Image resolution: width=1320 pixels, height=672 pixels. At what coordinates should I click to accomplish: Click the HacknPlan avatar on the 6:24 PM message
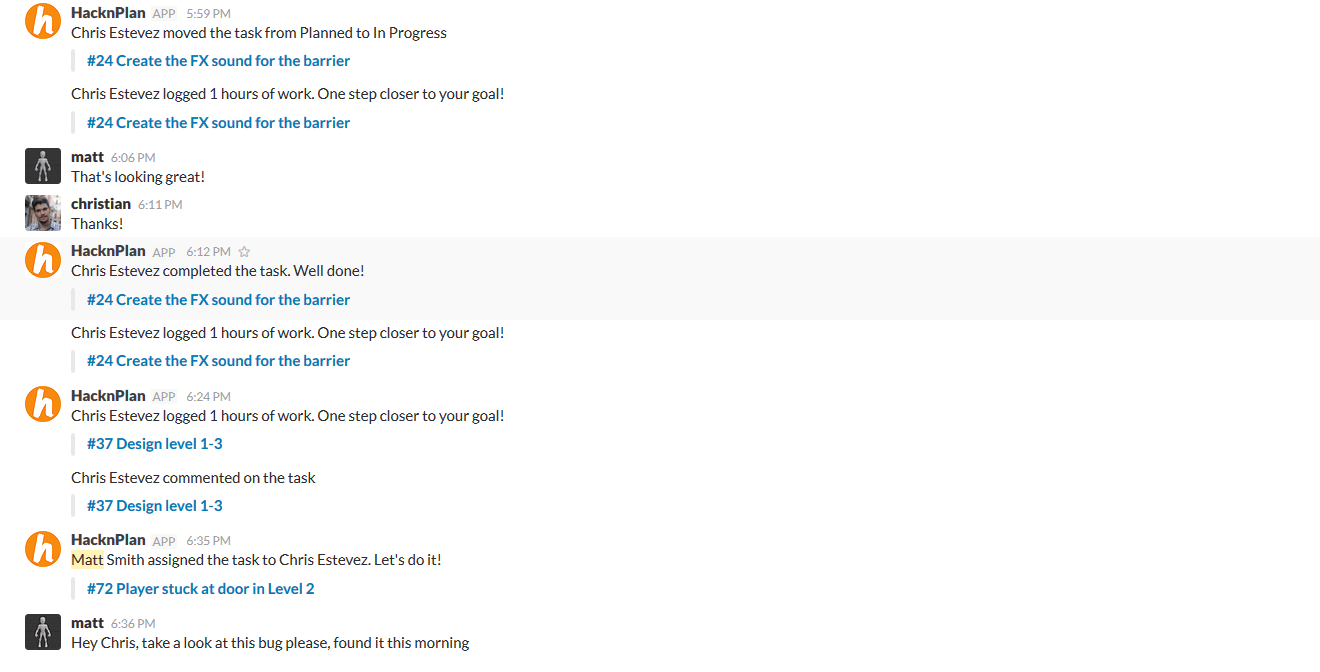43,405
